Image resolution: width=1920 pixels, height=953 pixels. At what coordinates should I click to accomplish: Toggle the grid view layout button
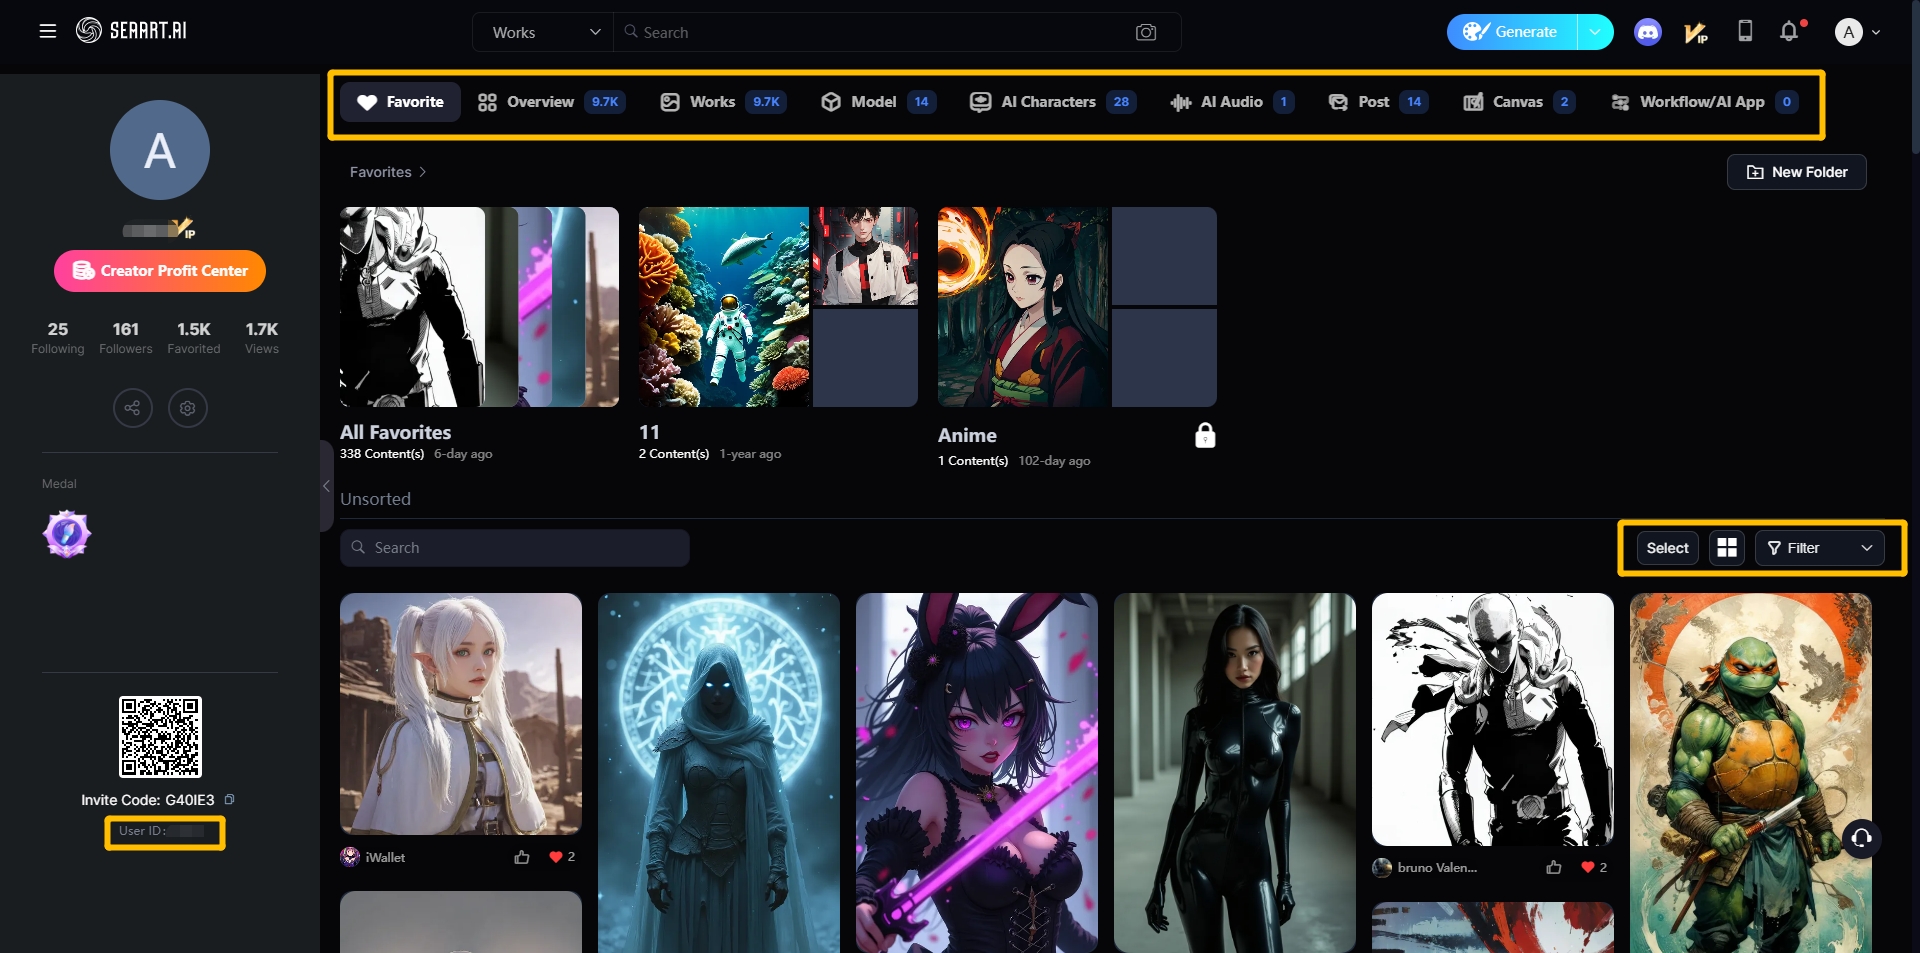1727,548
